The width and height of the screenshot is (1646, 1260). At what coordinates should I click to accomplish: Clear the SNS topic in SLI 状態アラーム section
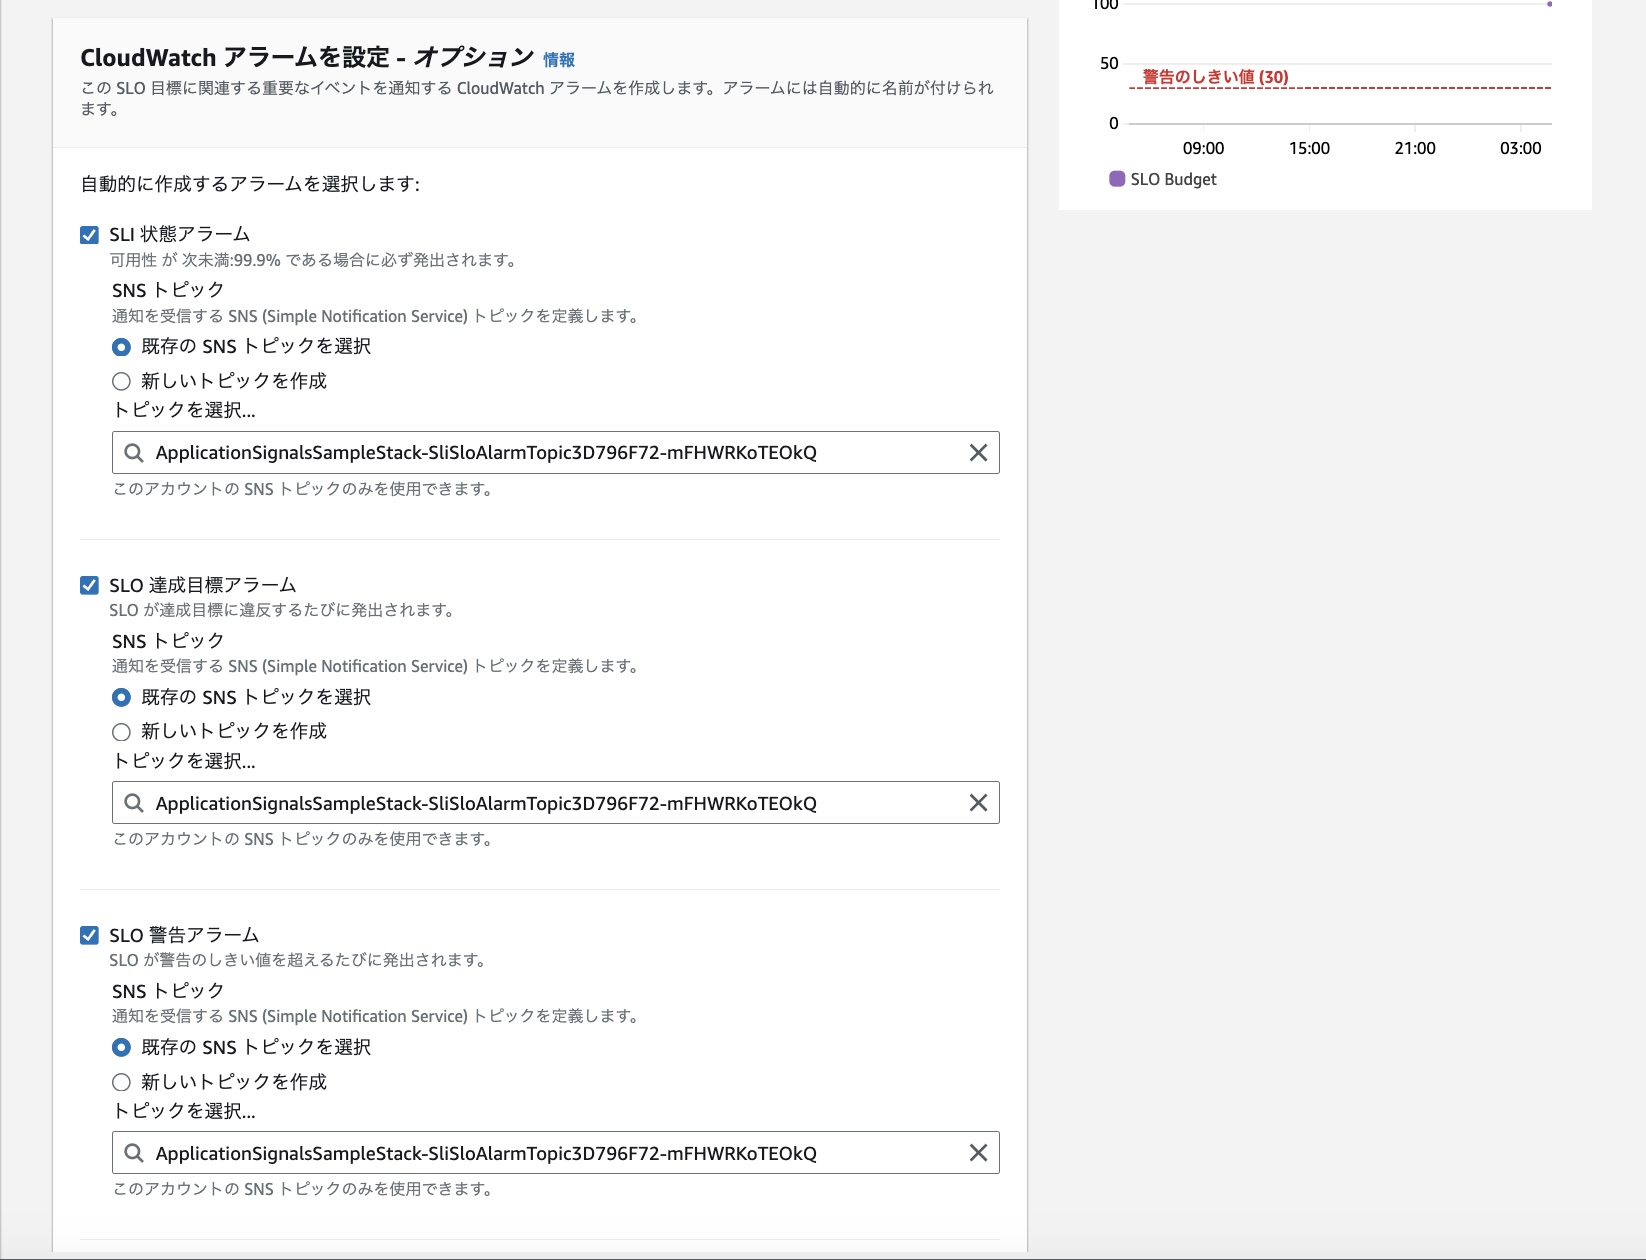tap(977, 452)
